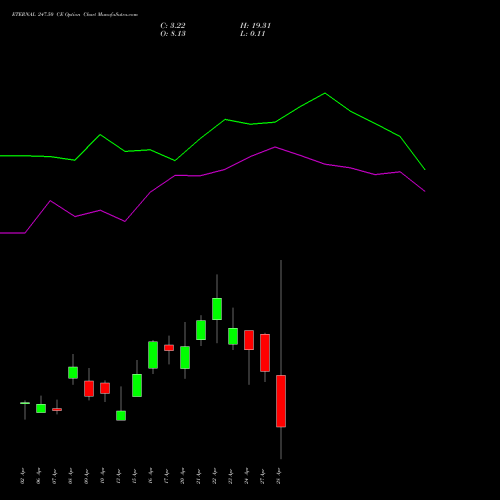This screenshot has height=500, width=500.
Task: Click the 02 Apr date label
Action: (23, 476)
